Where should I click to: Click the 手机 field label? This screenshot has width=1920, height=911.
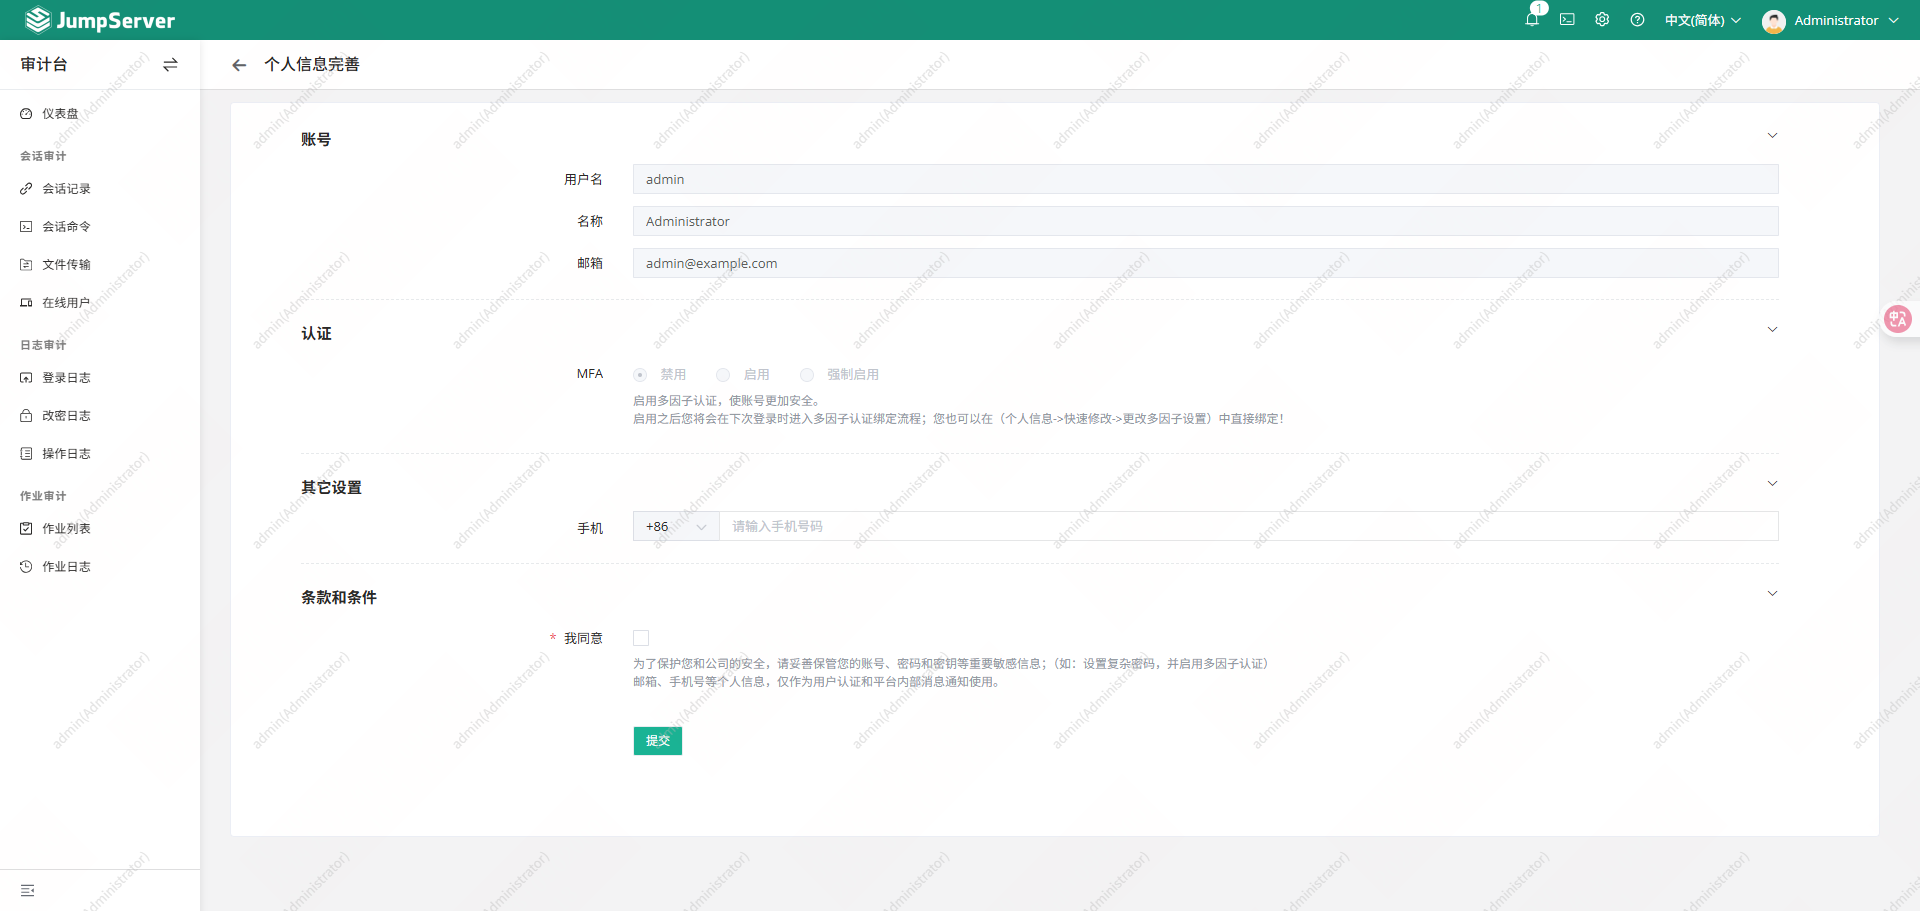coord(590,528)
